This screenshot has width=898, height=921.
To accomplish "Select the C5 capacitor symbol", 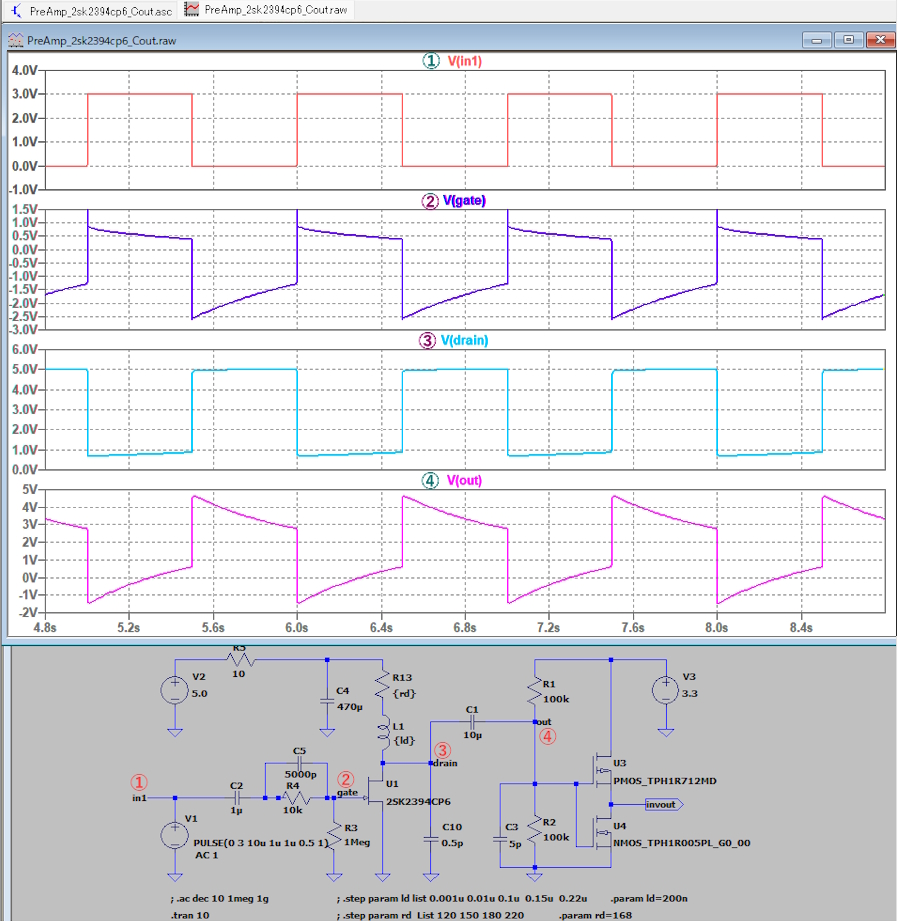I will 300,764.
